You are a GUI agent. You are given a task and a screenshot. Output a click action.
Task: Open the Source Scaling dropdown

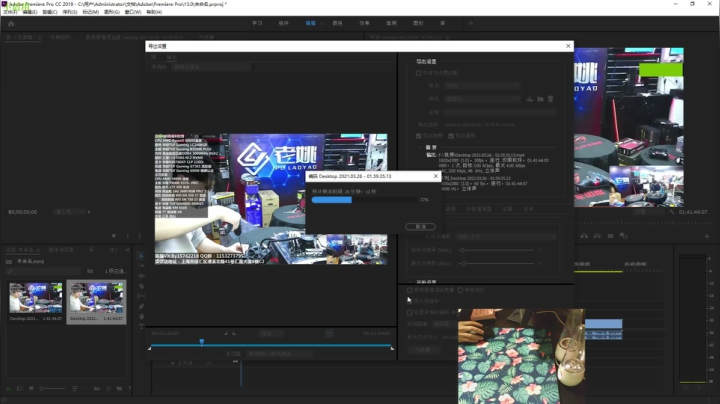211,67
